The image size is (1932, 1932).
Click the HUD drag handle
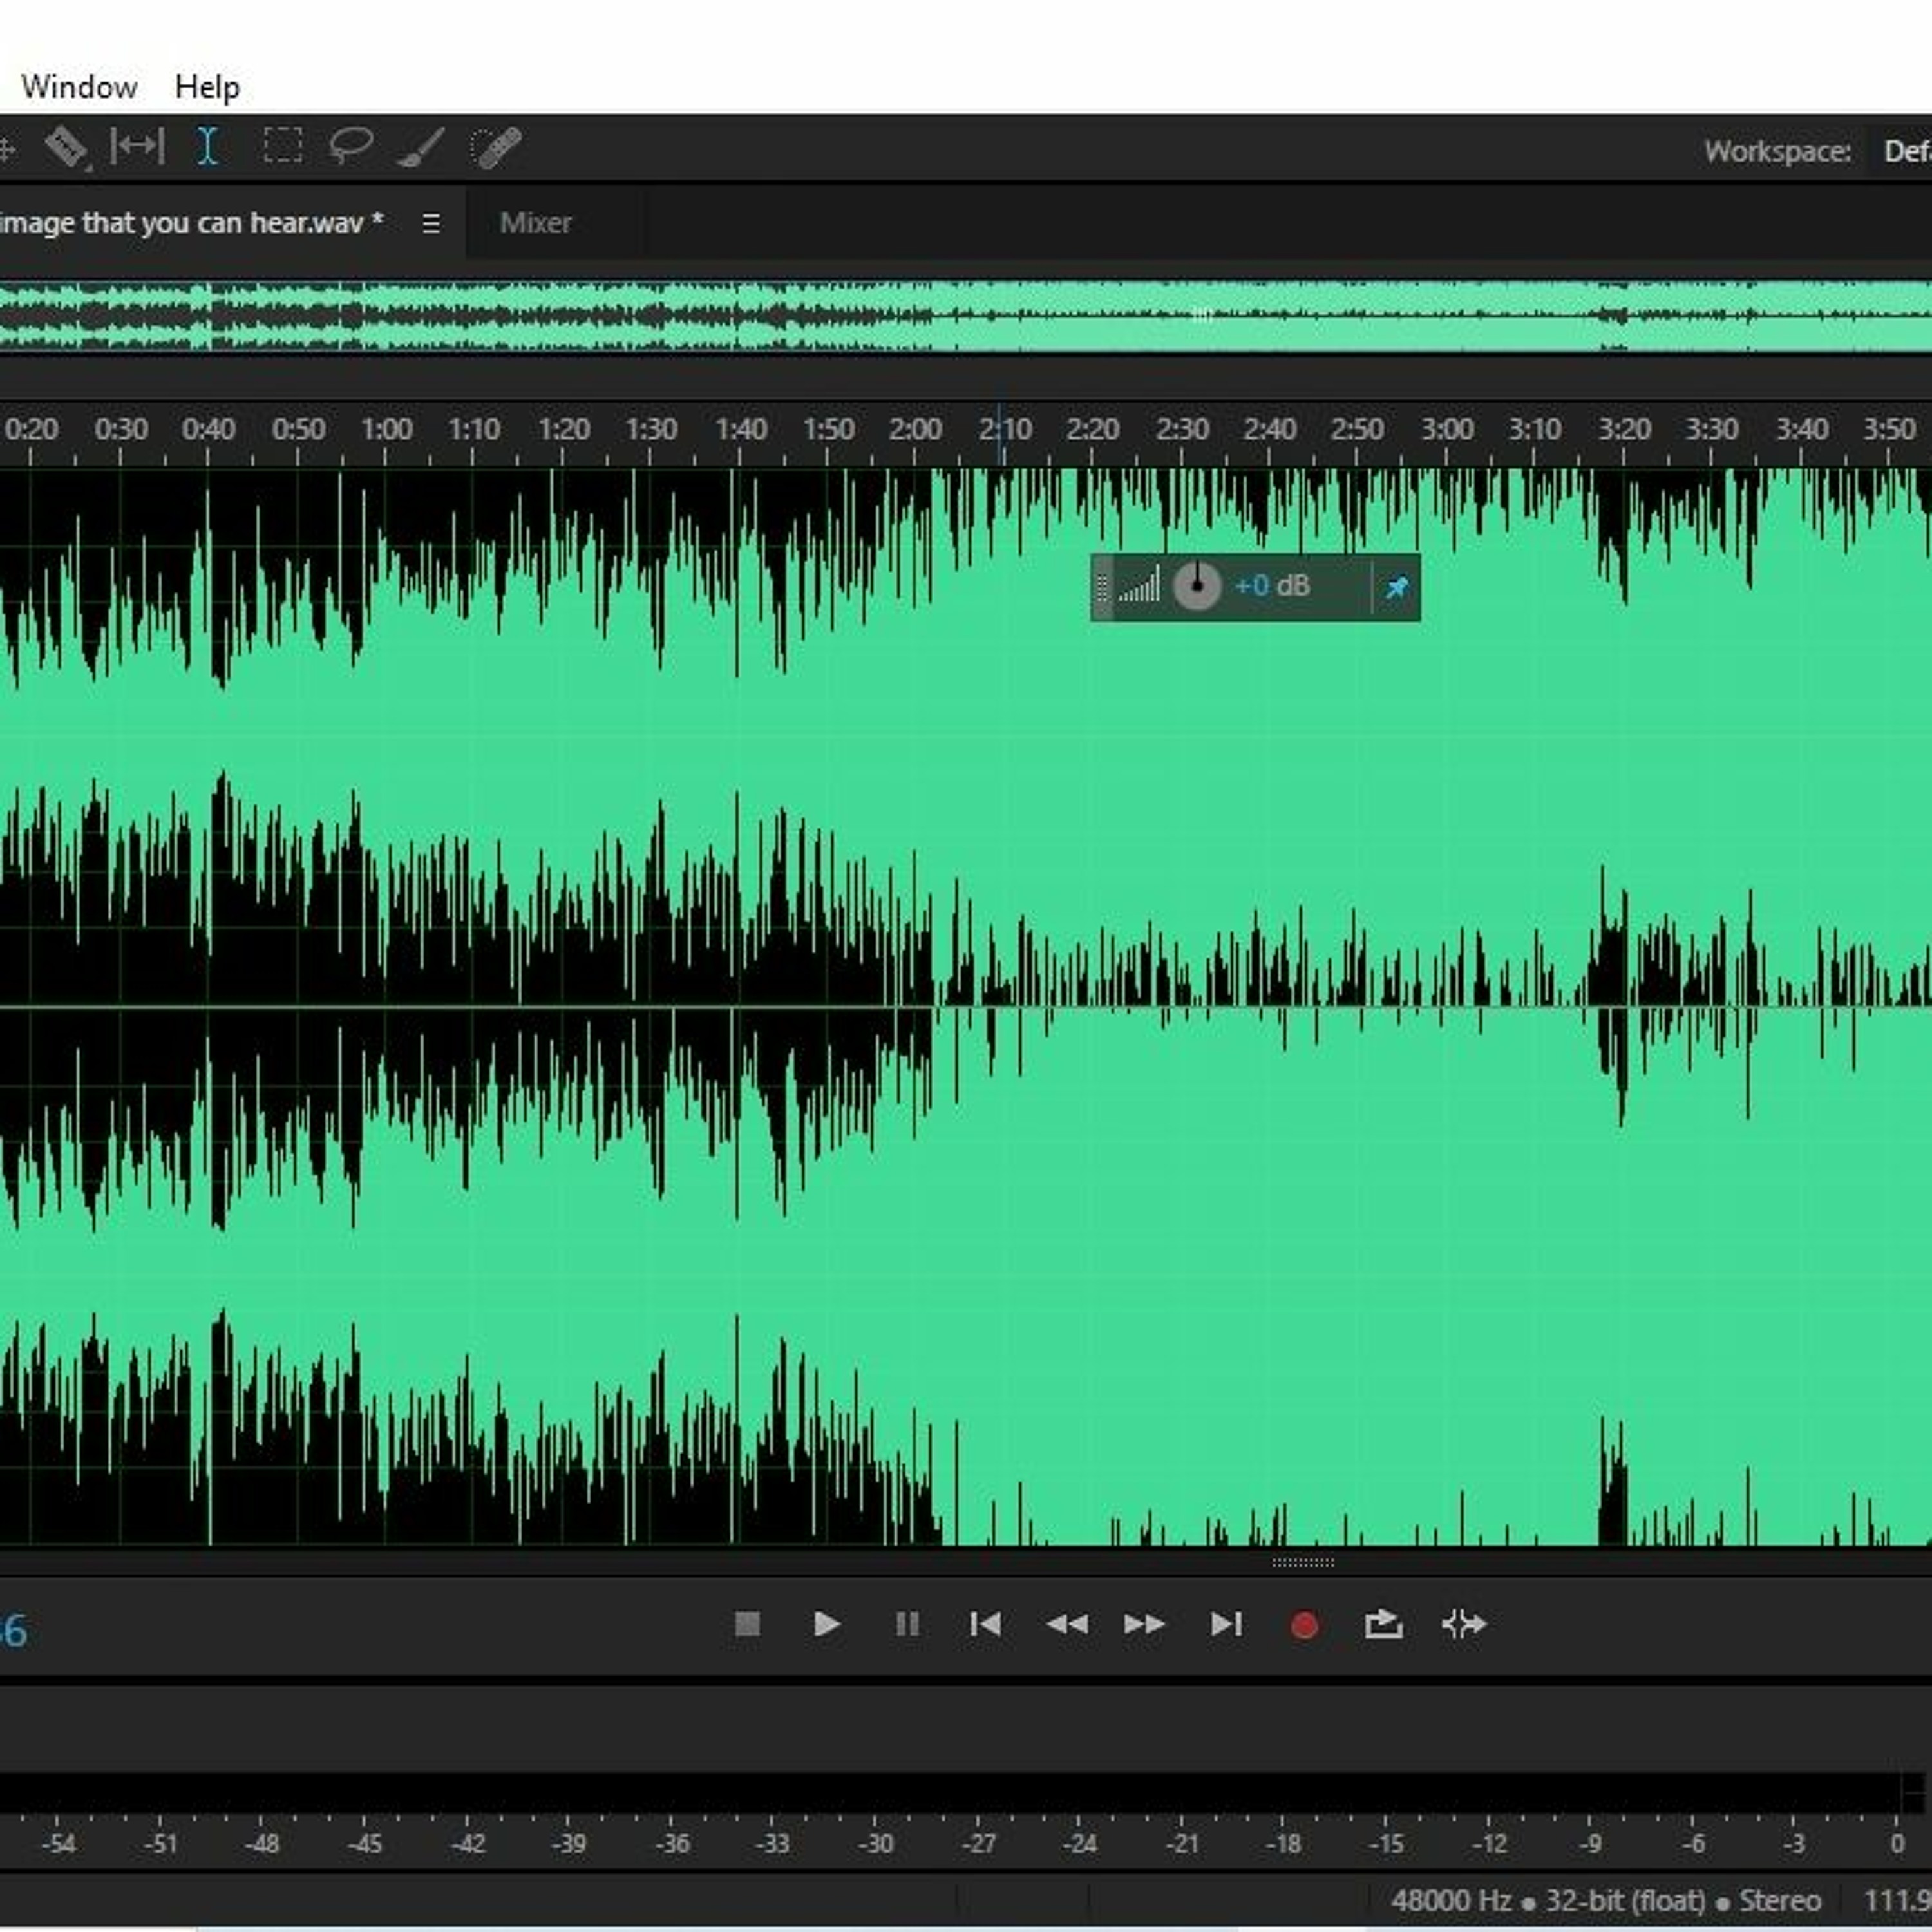pos(1102,588)
